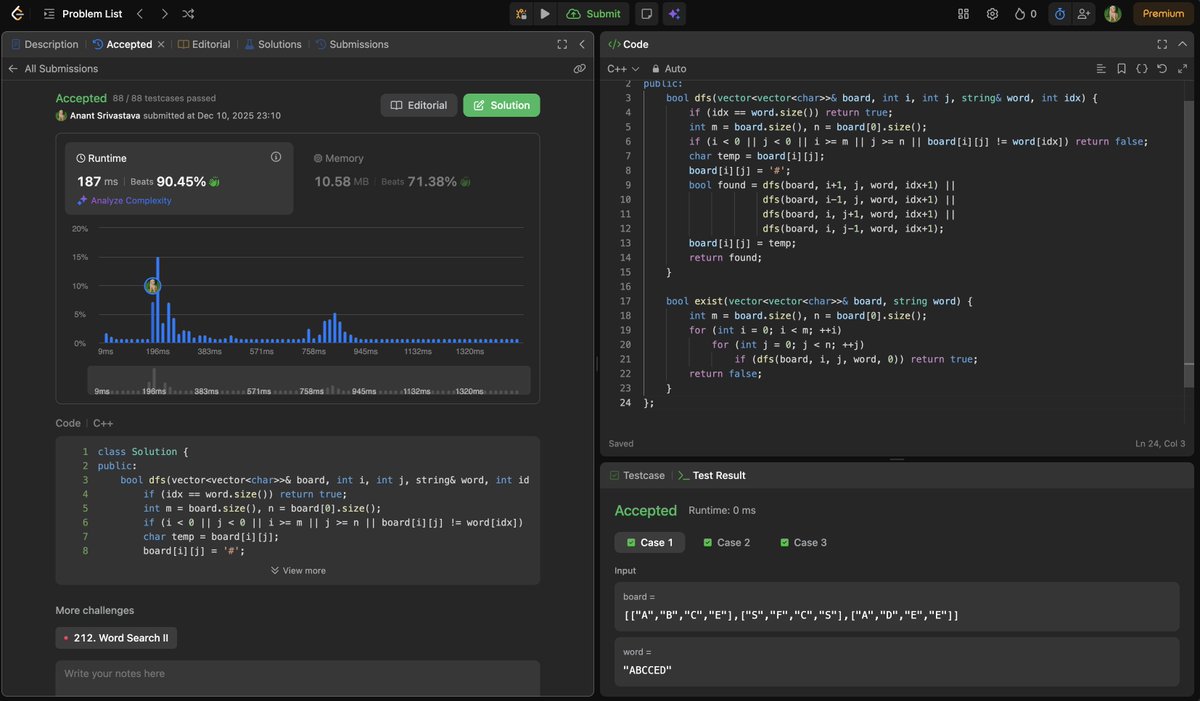Click the Ln 24, Col 3 status

point(1160,443)
